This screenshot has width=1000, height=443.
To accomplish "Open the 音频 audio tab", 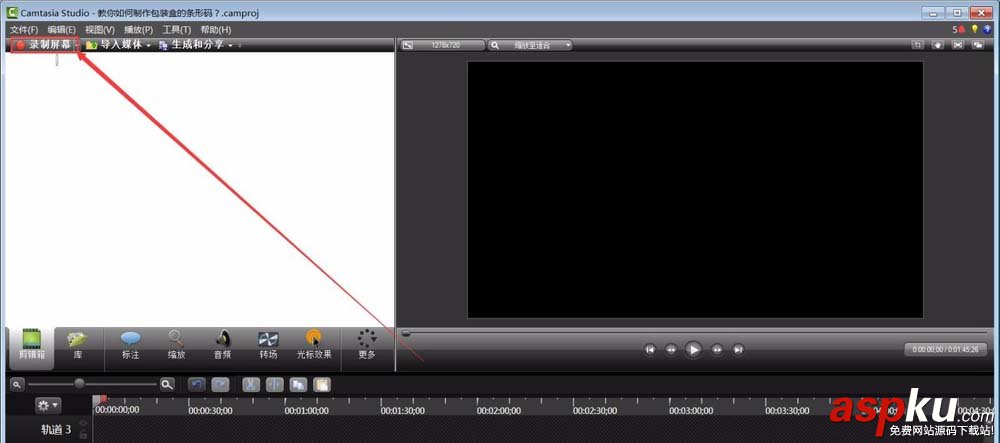I will point(223,345).
